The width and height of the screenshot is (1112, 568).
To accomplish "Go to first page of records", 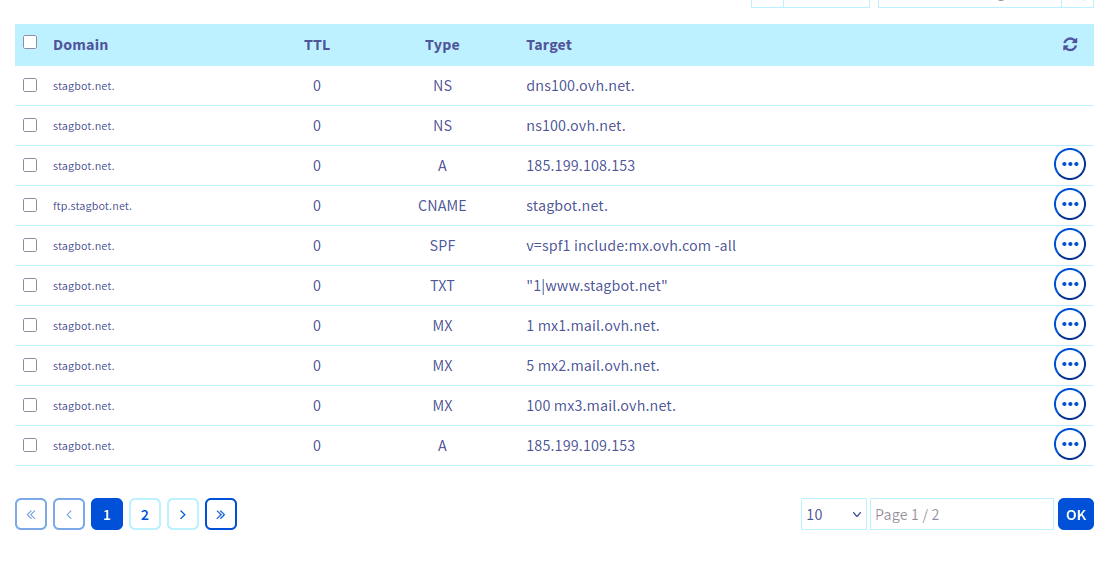I will pyautogui.click(x=30, y=514).
